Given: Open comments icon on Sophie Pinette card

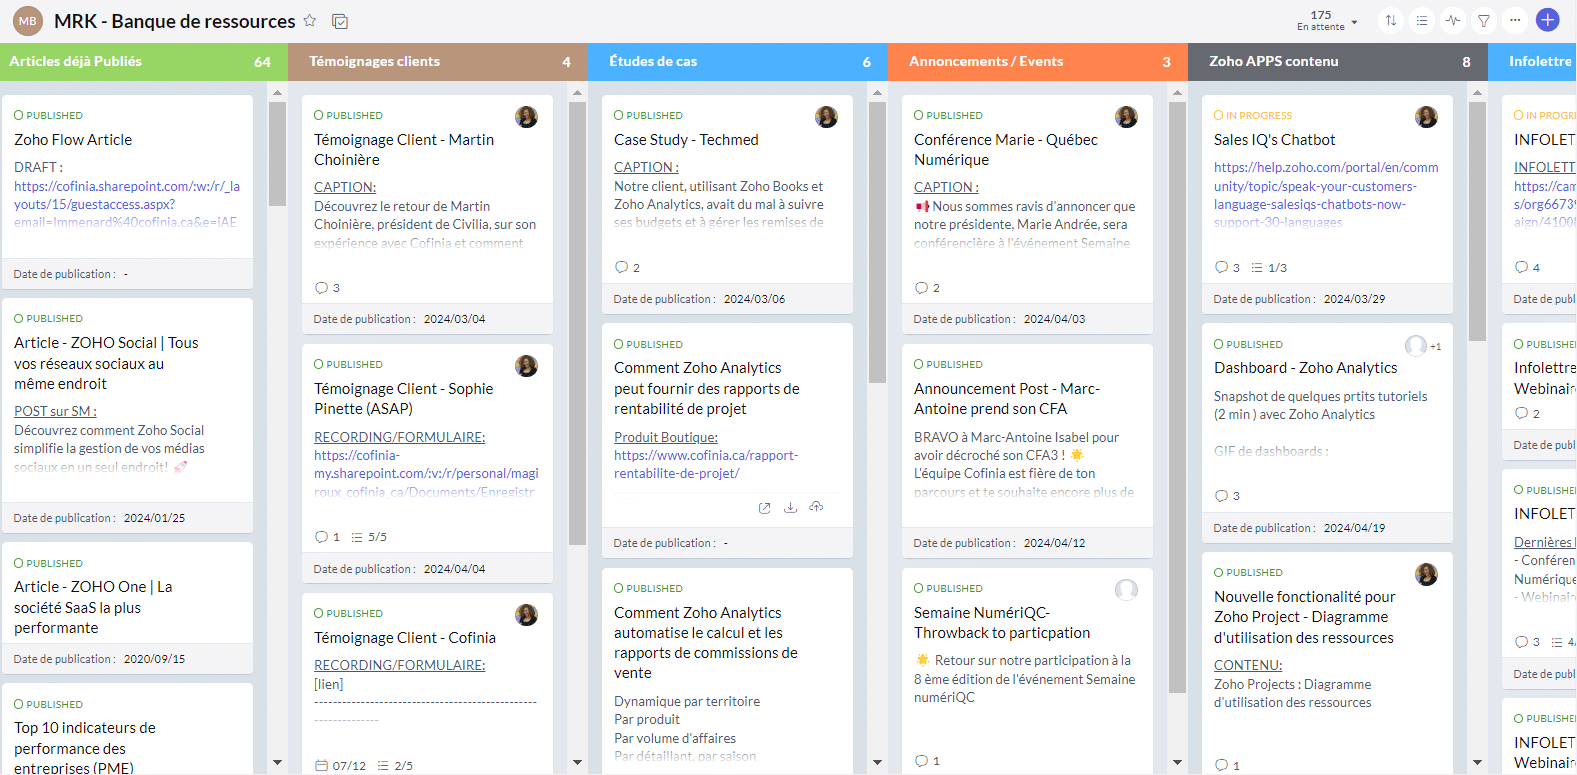Looking at the screenshot, I should [x=321, y=537].
